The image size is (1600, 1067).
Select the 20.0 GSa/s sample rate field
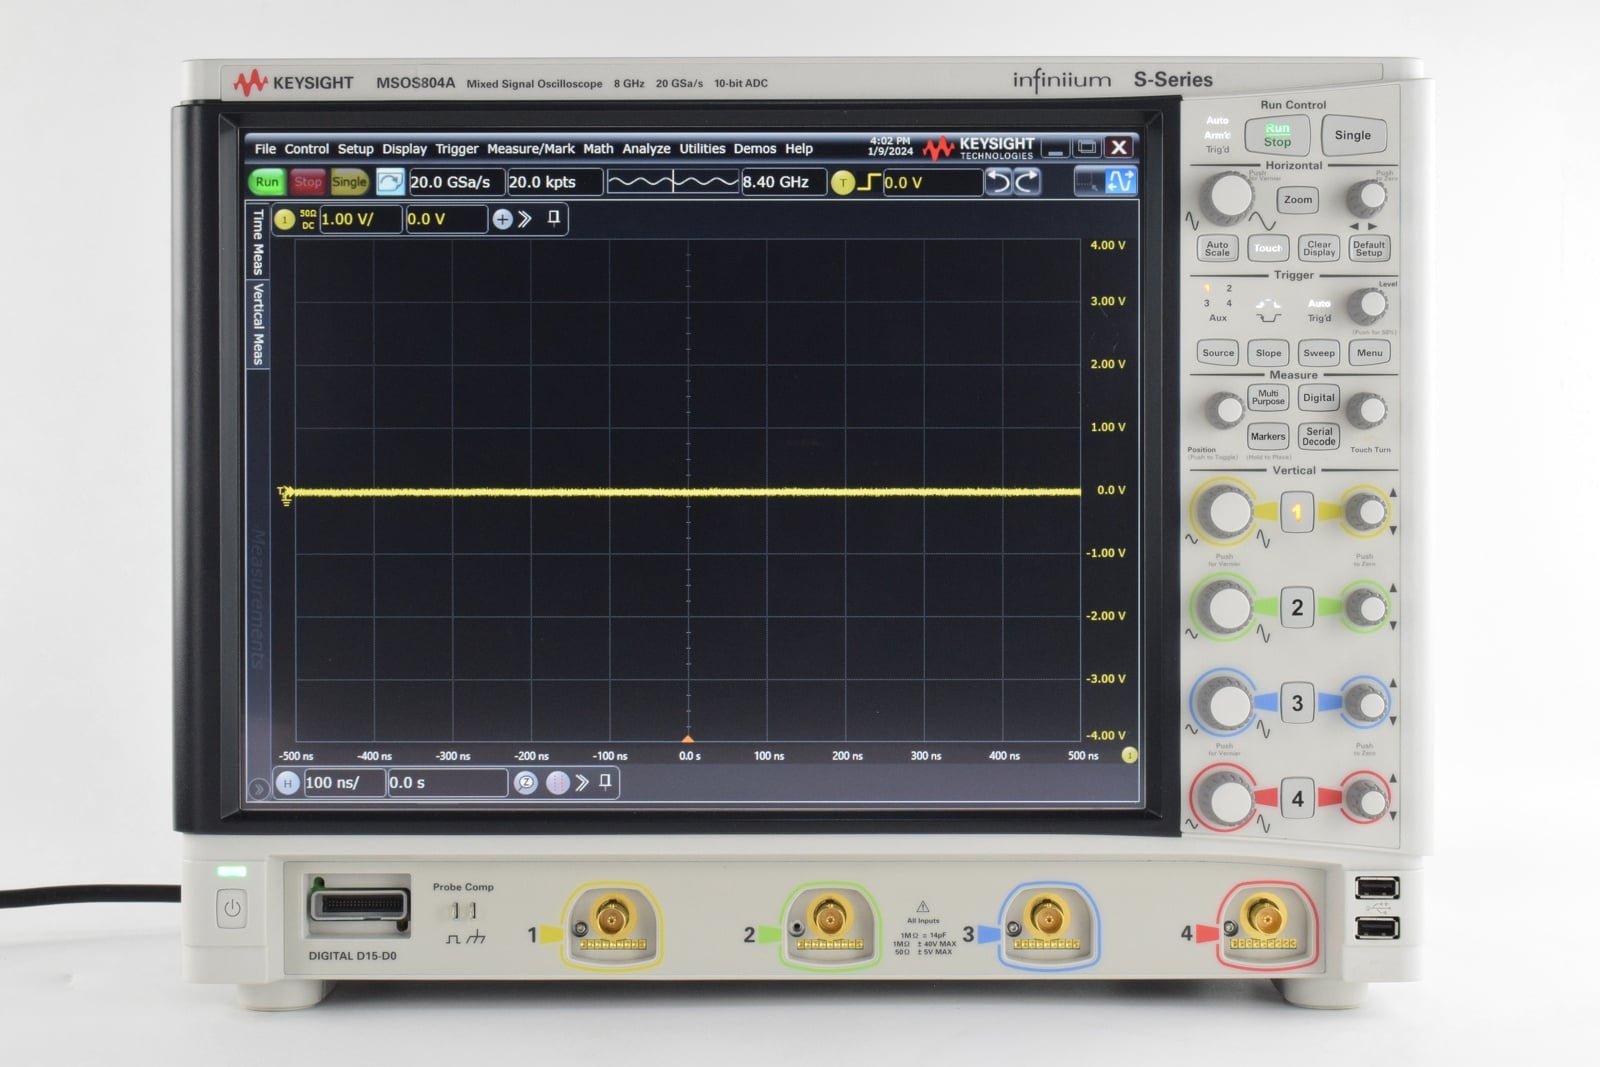click(456, 182)
